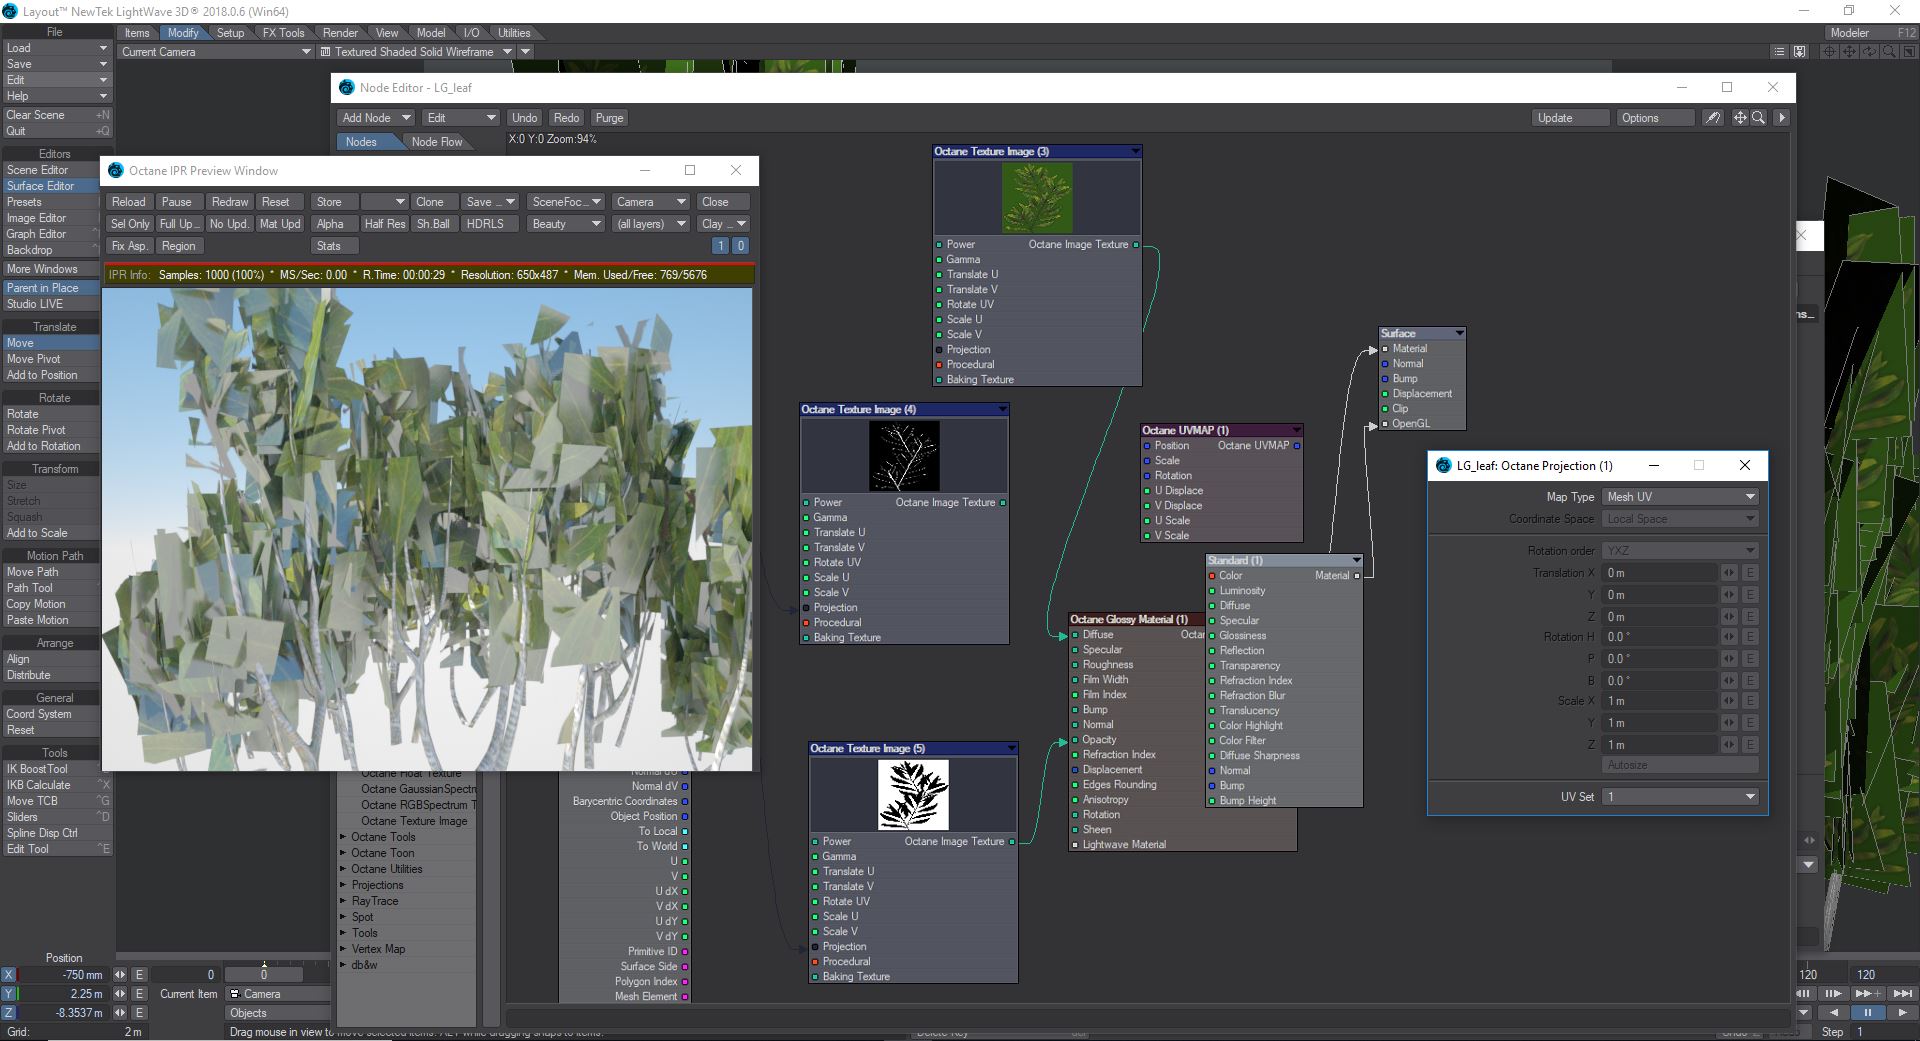Toggle Sh.Ball in IPR window

click(433, 224)
